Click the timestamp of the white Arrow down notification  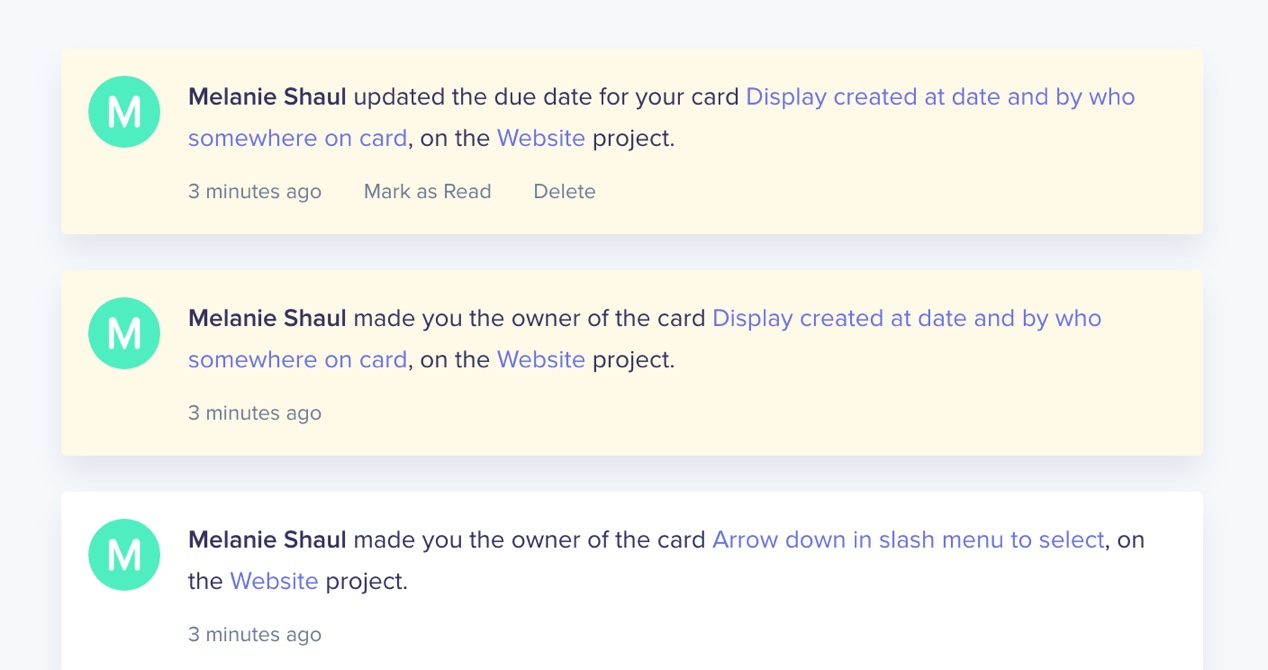coord(255,634)
